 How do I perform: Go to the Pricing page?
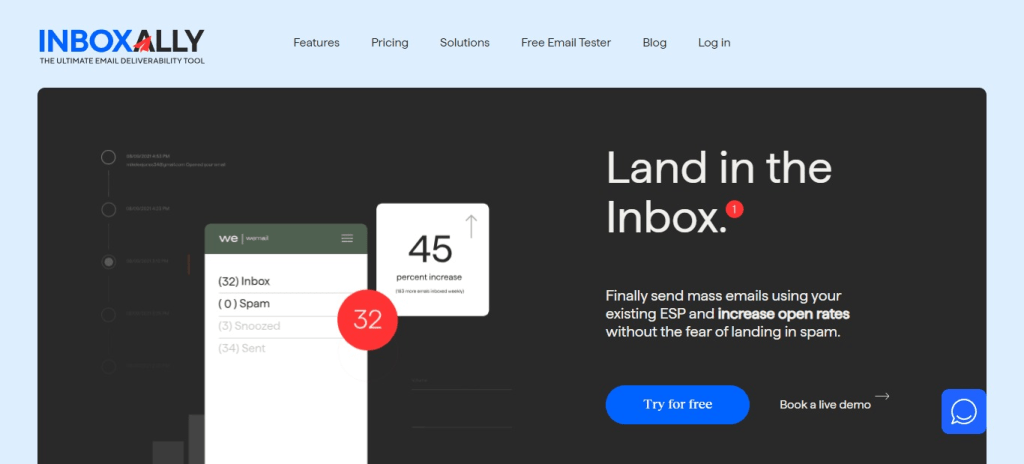(390, 42)
